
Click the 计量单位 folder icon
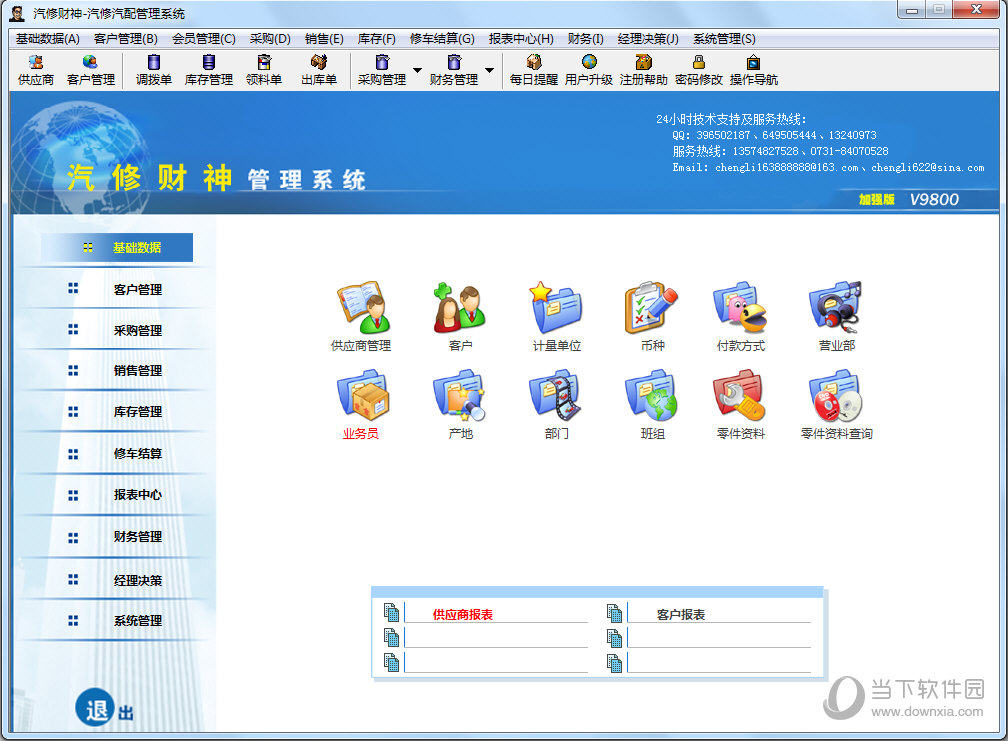pos(556,308)
